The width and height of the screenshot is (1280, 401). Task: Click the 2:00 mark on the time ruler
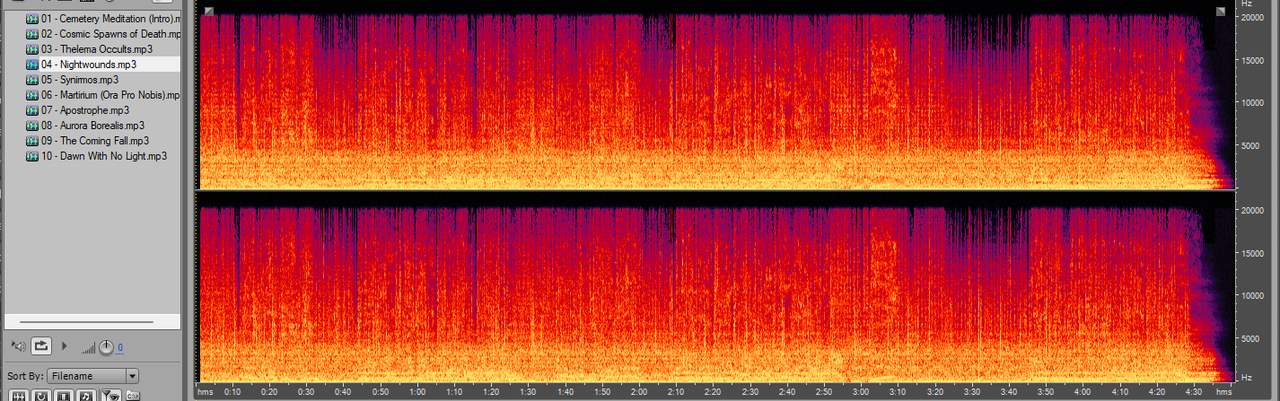[640, 392]
